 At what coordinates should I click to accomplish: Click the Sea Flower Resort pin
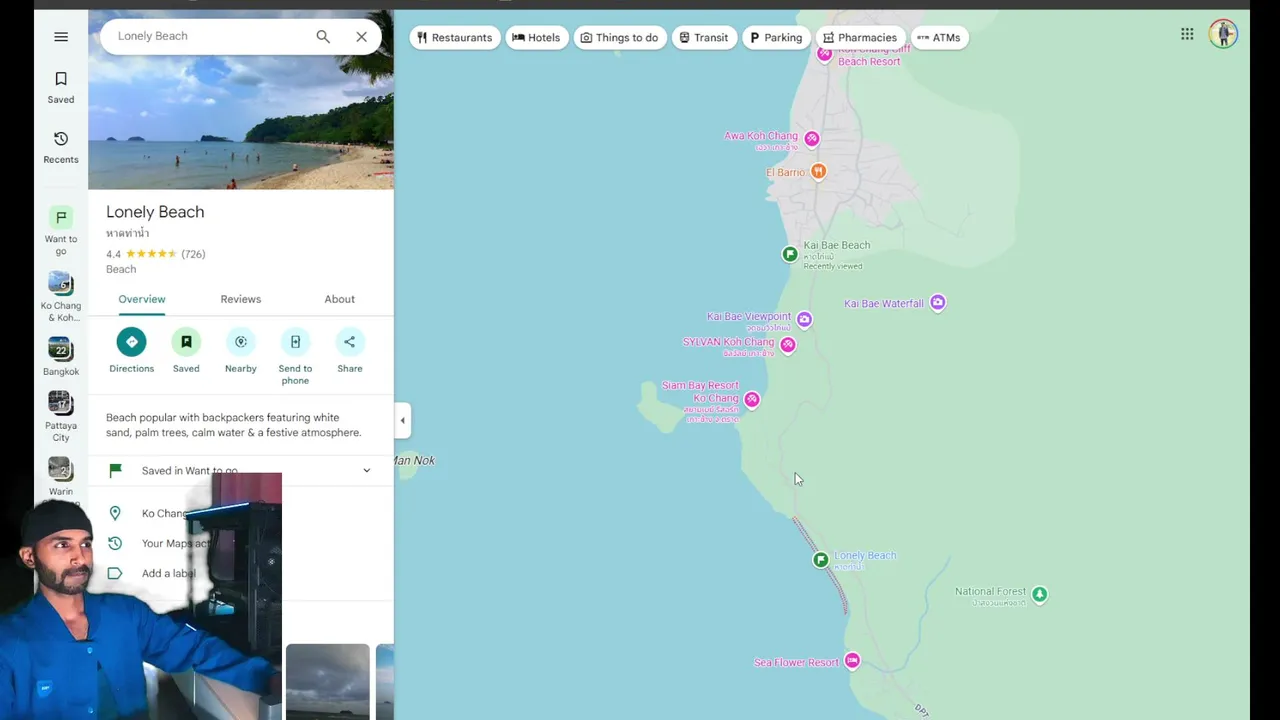tap(852, 660)
